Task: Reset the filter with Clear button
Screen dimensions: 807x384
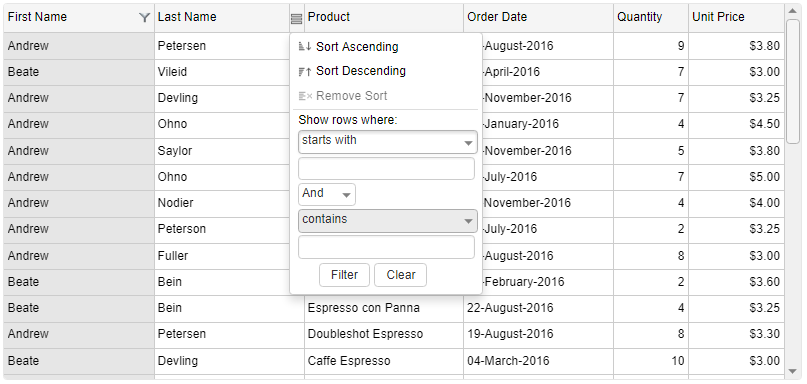Action: coord(400,275)
